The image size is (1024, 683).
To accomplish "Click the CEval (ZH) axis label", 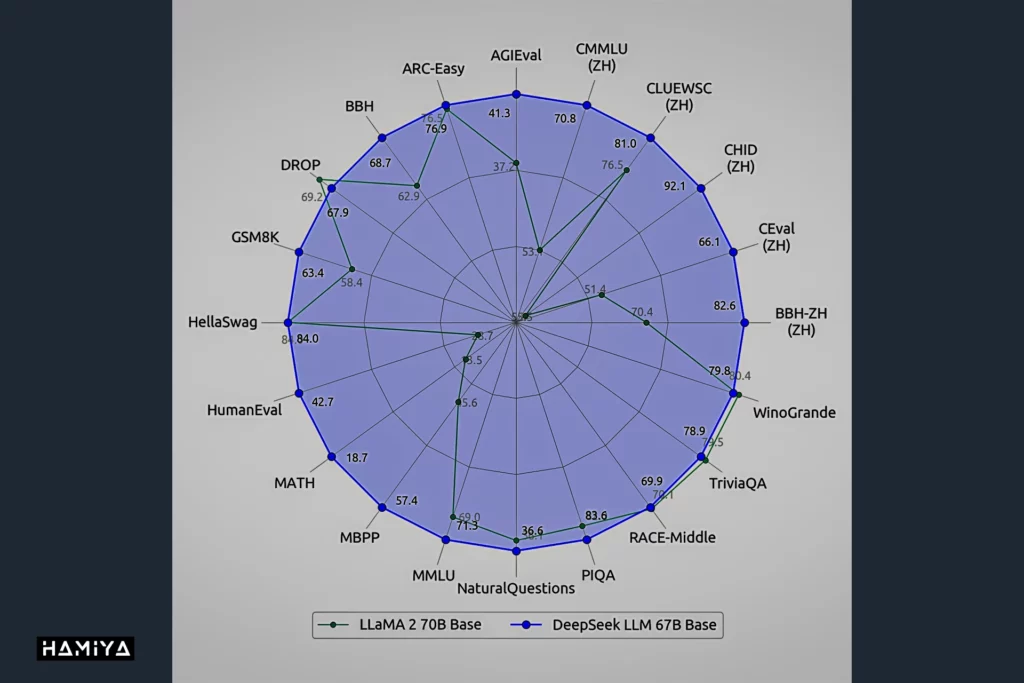I will 776,237.
